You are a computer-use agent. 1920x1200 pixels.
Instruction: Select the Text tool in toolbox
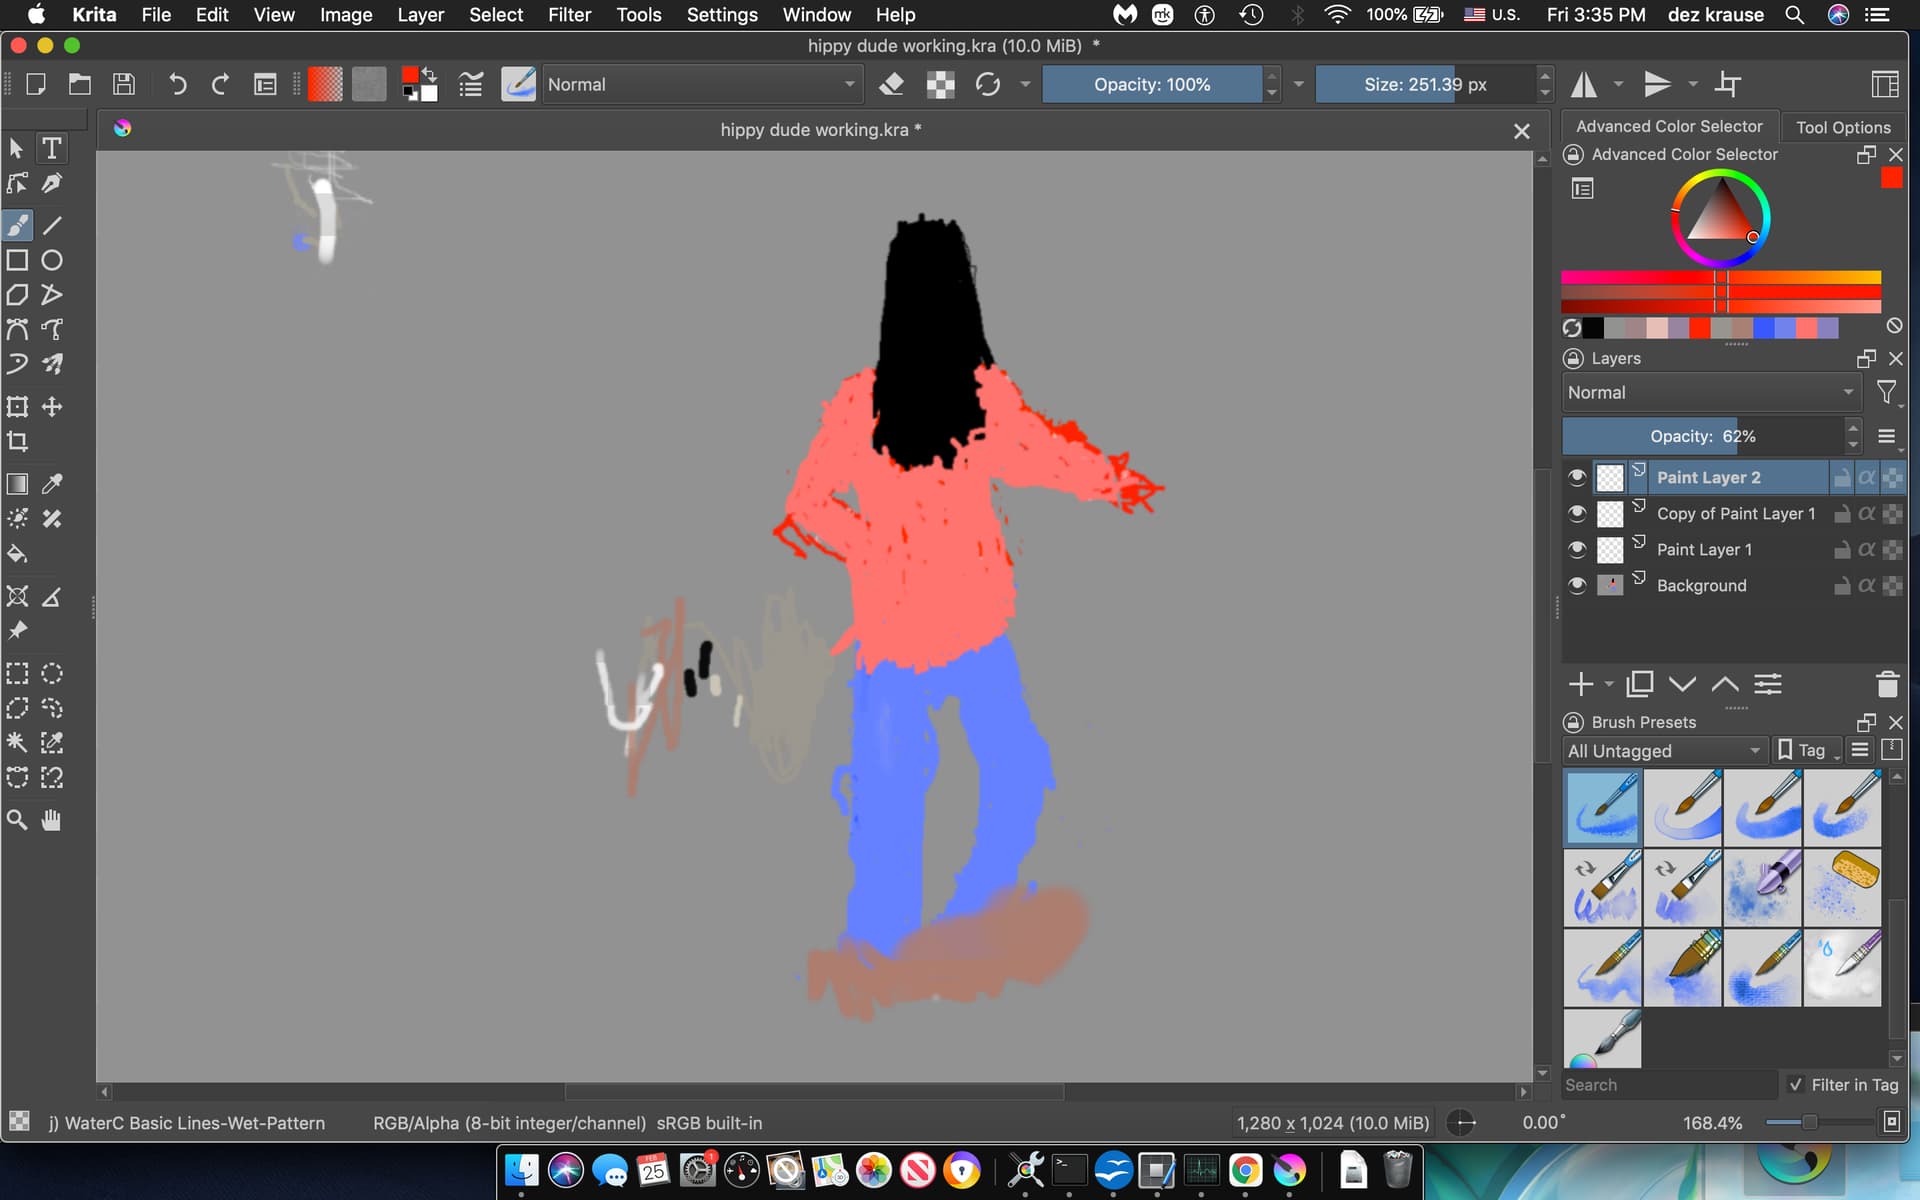51,149
